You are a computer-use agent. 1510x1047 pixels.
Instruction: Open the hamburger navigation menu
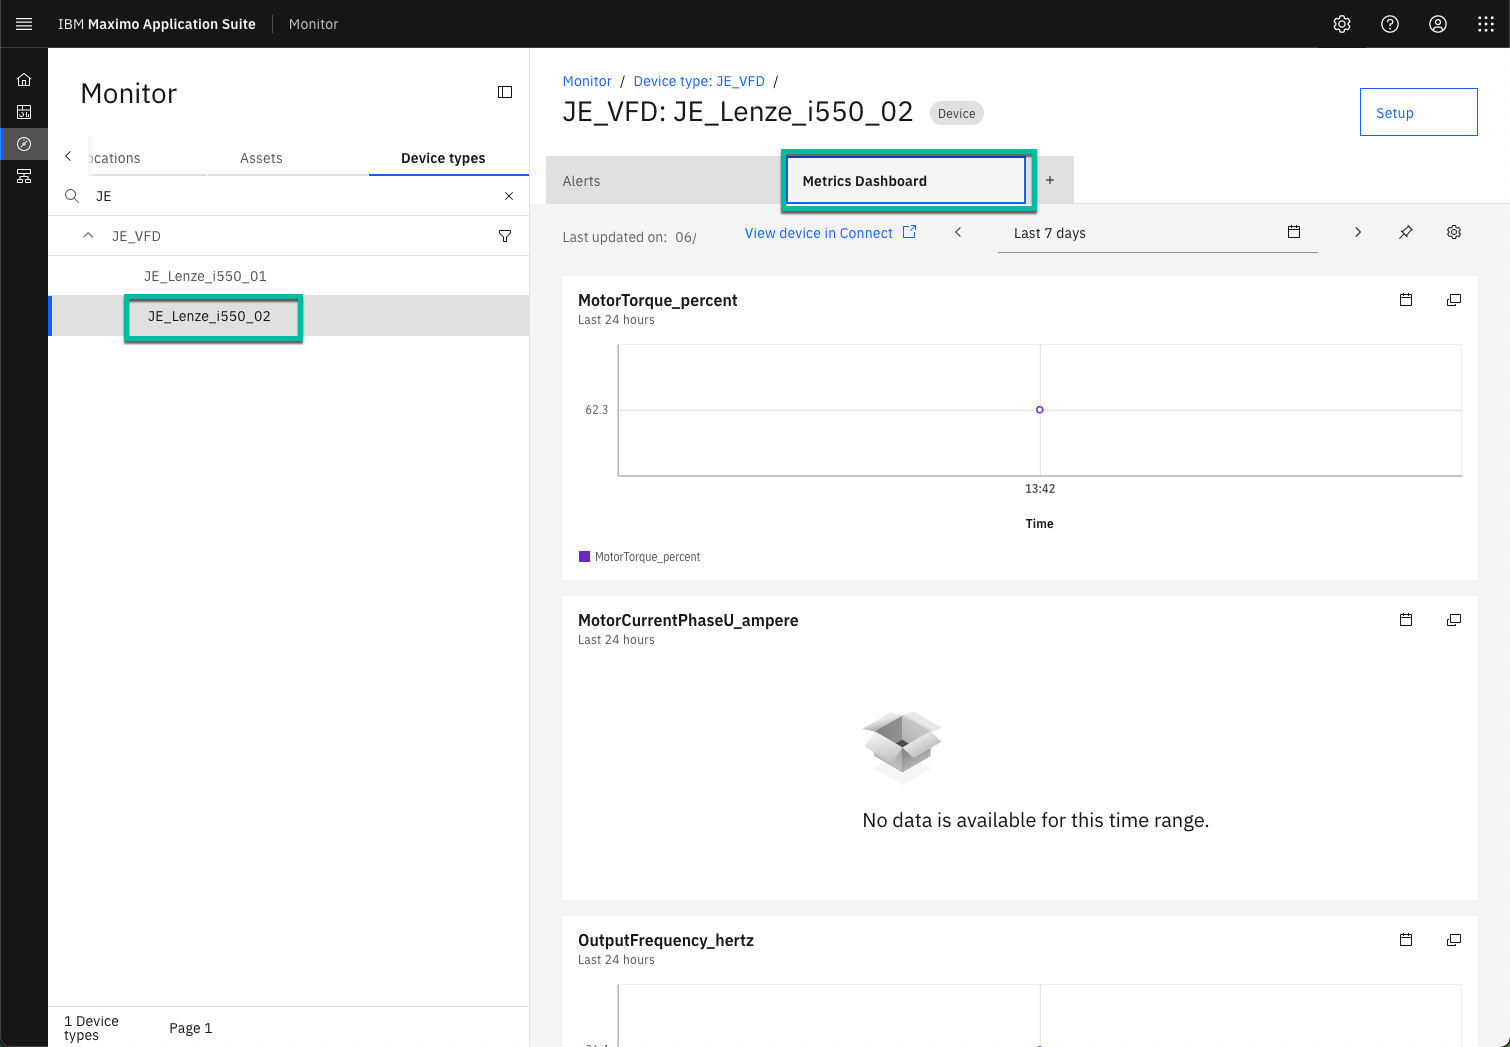coord(24,24)
